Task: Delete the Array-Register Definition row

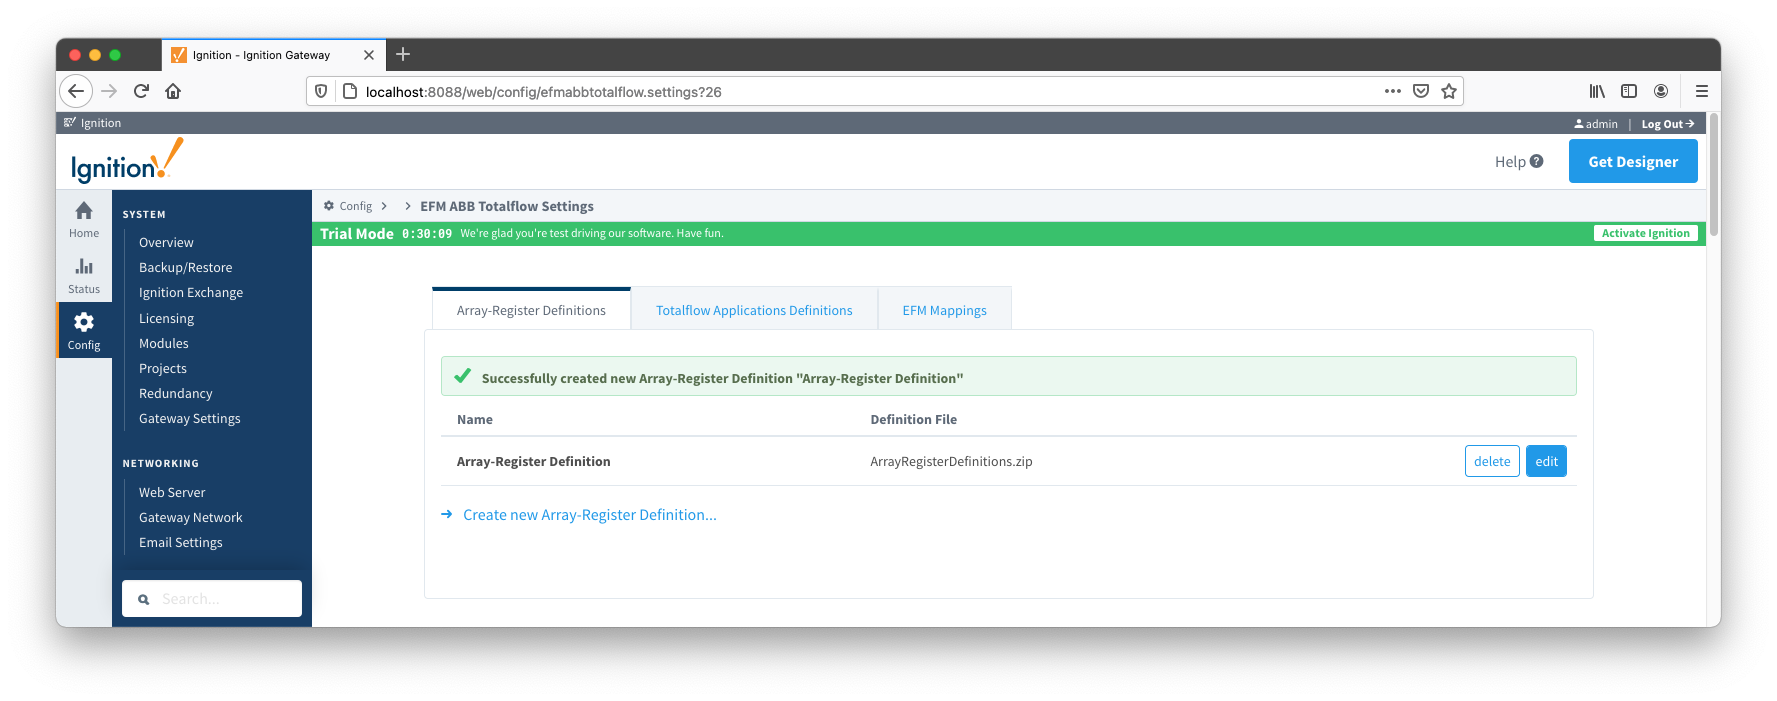Action: pyautogui.click(x=1492, y=461)
